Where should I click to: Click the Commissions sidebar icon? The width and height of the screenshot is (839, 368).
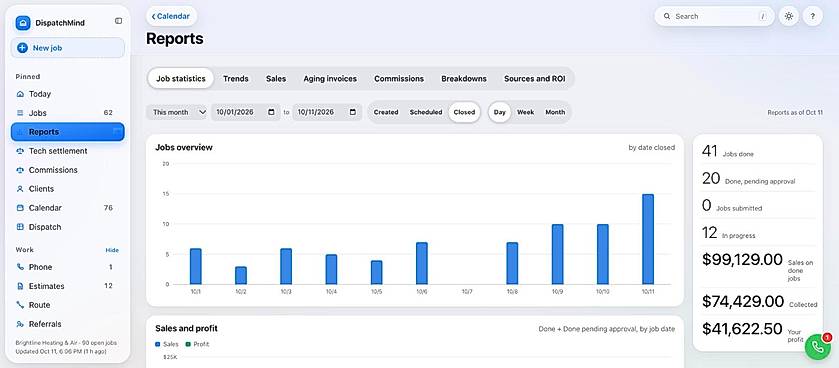[20, 170]
